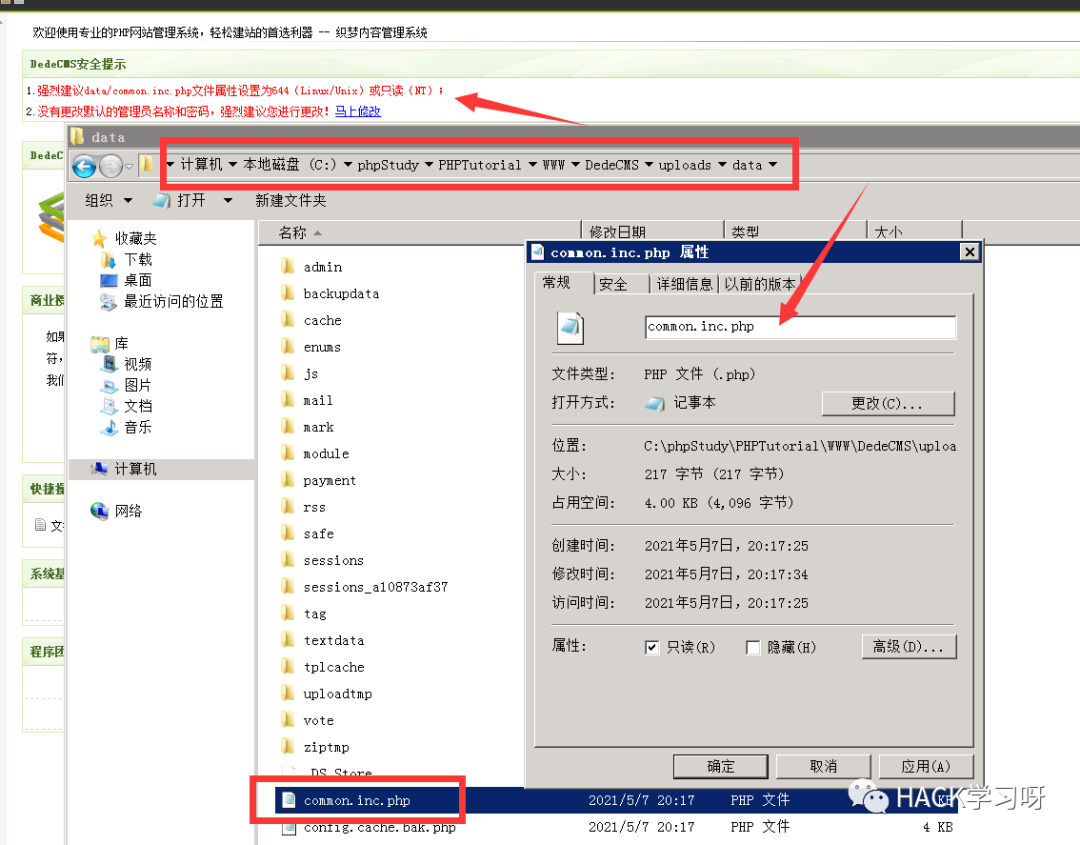Screen dimensions: 1080x845
Task: Click the Computer icon in navigation pane
Action: (x=99, y=469)
